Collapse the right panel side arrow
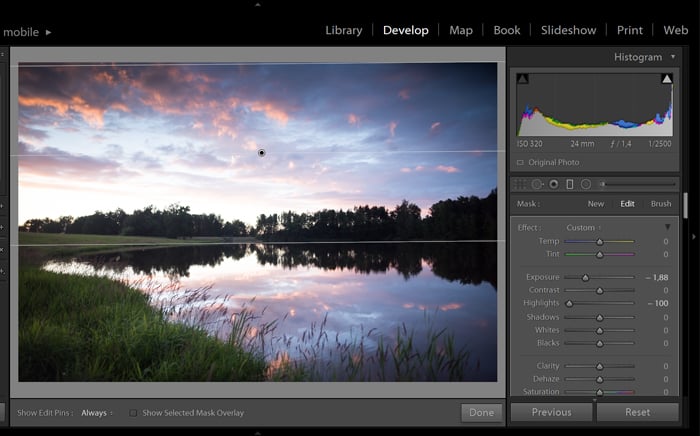Viewport: 700px width, 436px height. (x=694, y=237)
